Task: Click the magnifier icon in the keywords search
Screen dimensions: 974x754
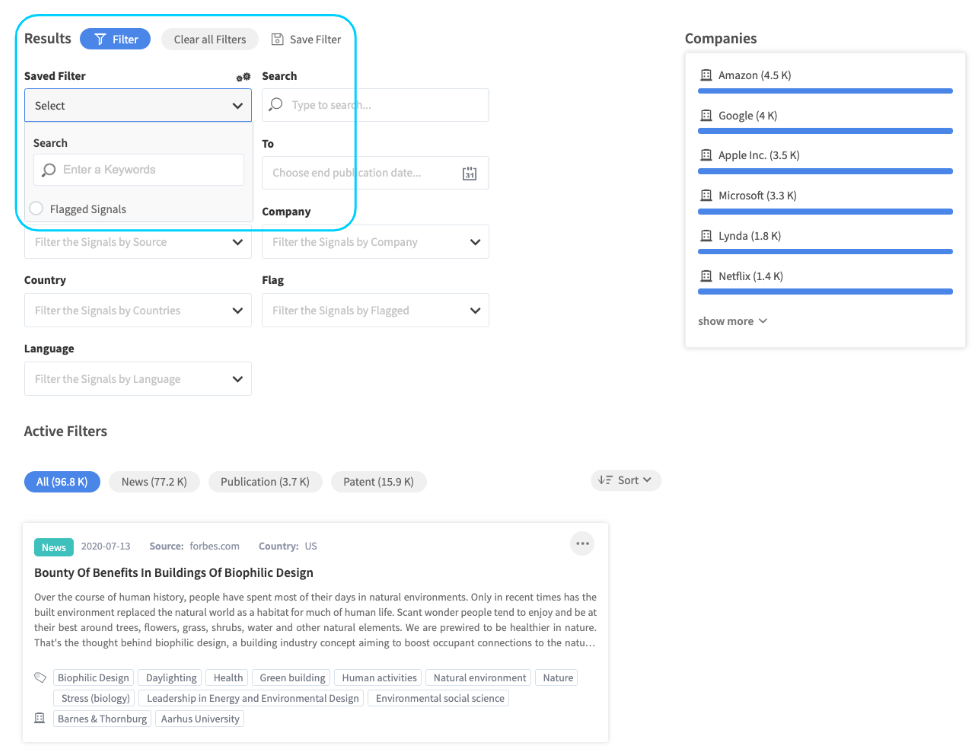Action: pos(48,170)
